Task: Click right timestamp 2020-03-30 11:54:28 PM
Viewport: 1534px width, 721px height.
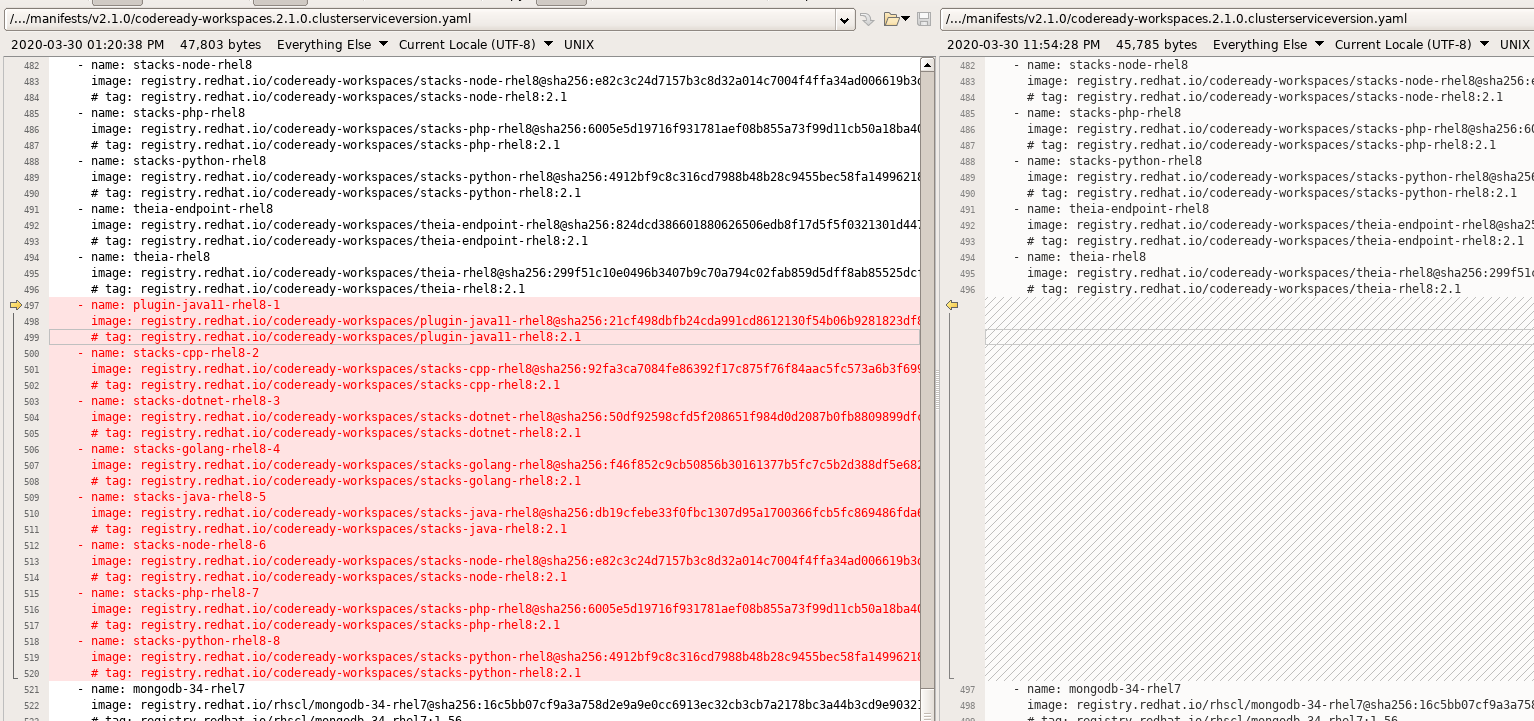Action: tap(1023, 45)
